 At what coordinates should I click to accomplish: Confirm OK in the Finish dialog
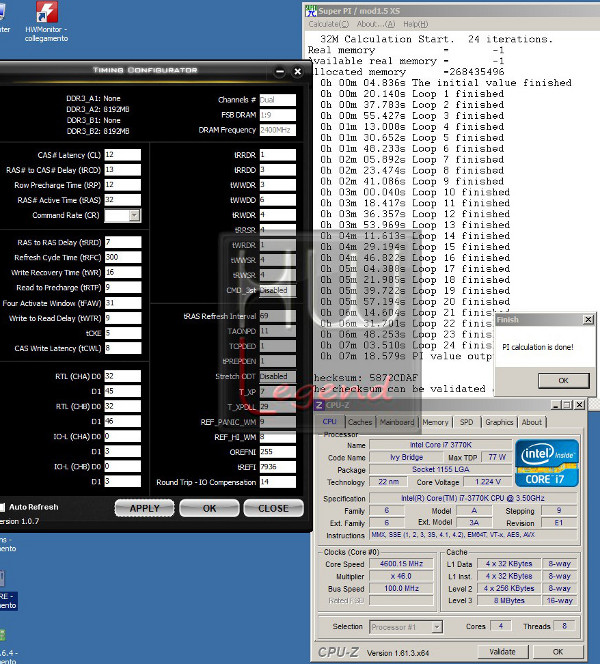coord(564,380)
